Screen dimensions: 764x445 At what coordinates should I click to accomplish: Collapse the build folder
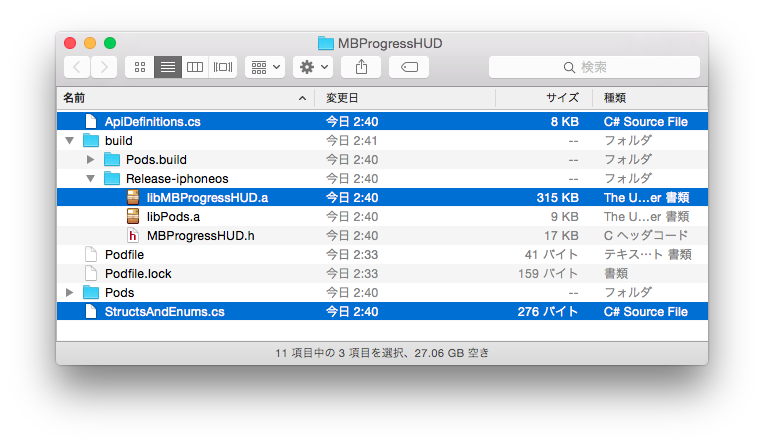(70, 141)
